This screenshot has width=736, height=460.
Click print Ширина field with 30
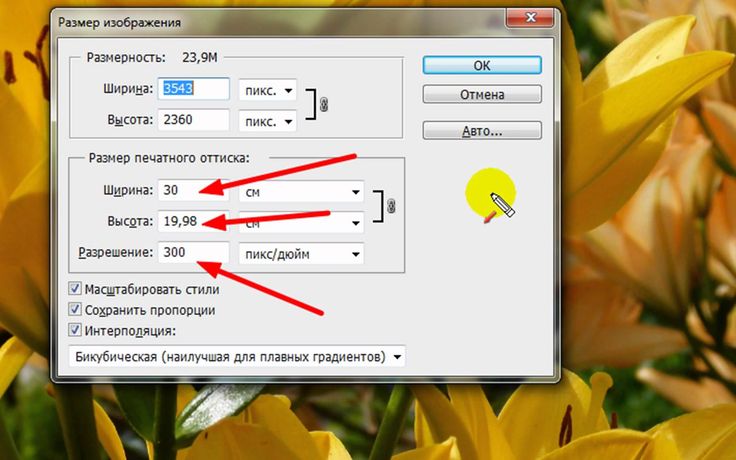click(x=193, y=190)
